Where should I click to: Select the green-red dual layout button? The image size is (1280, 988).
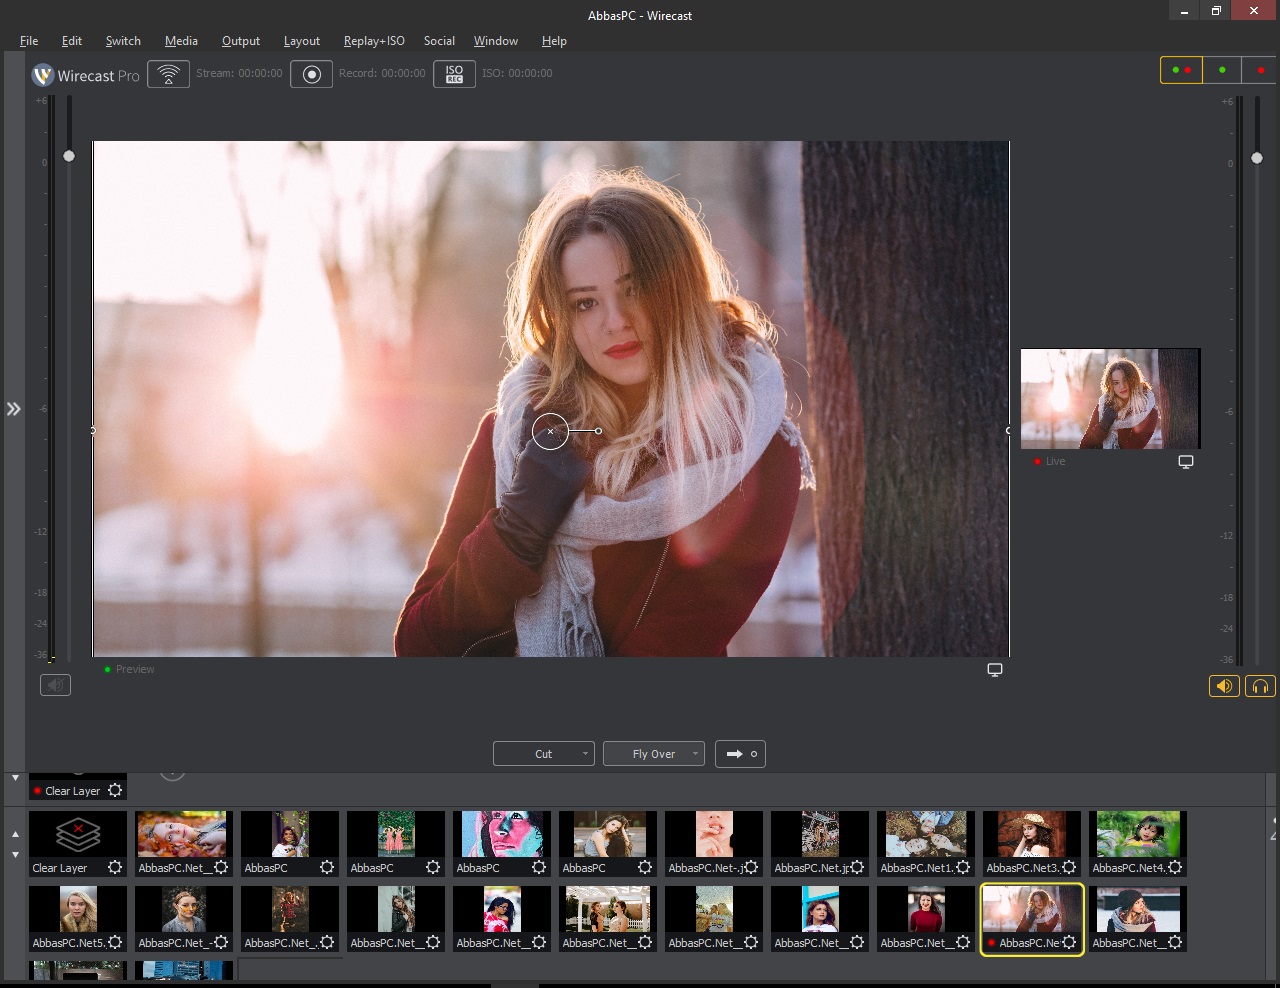coord(1181,70)
